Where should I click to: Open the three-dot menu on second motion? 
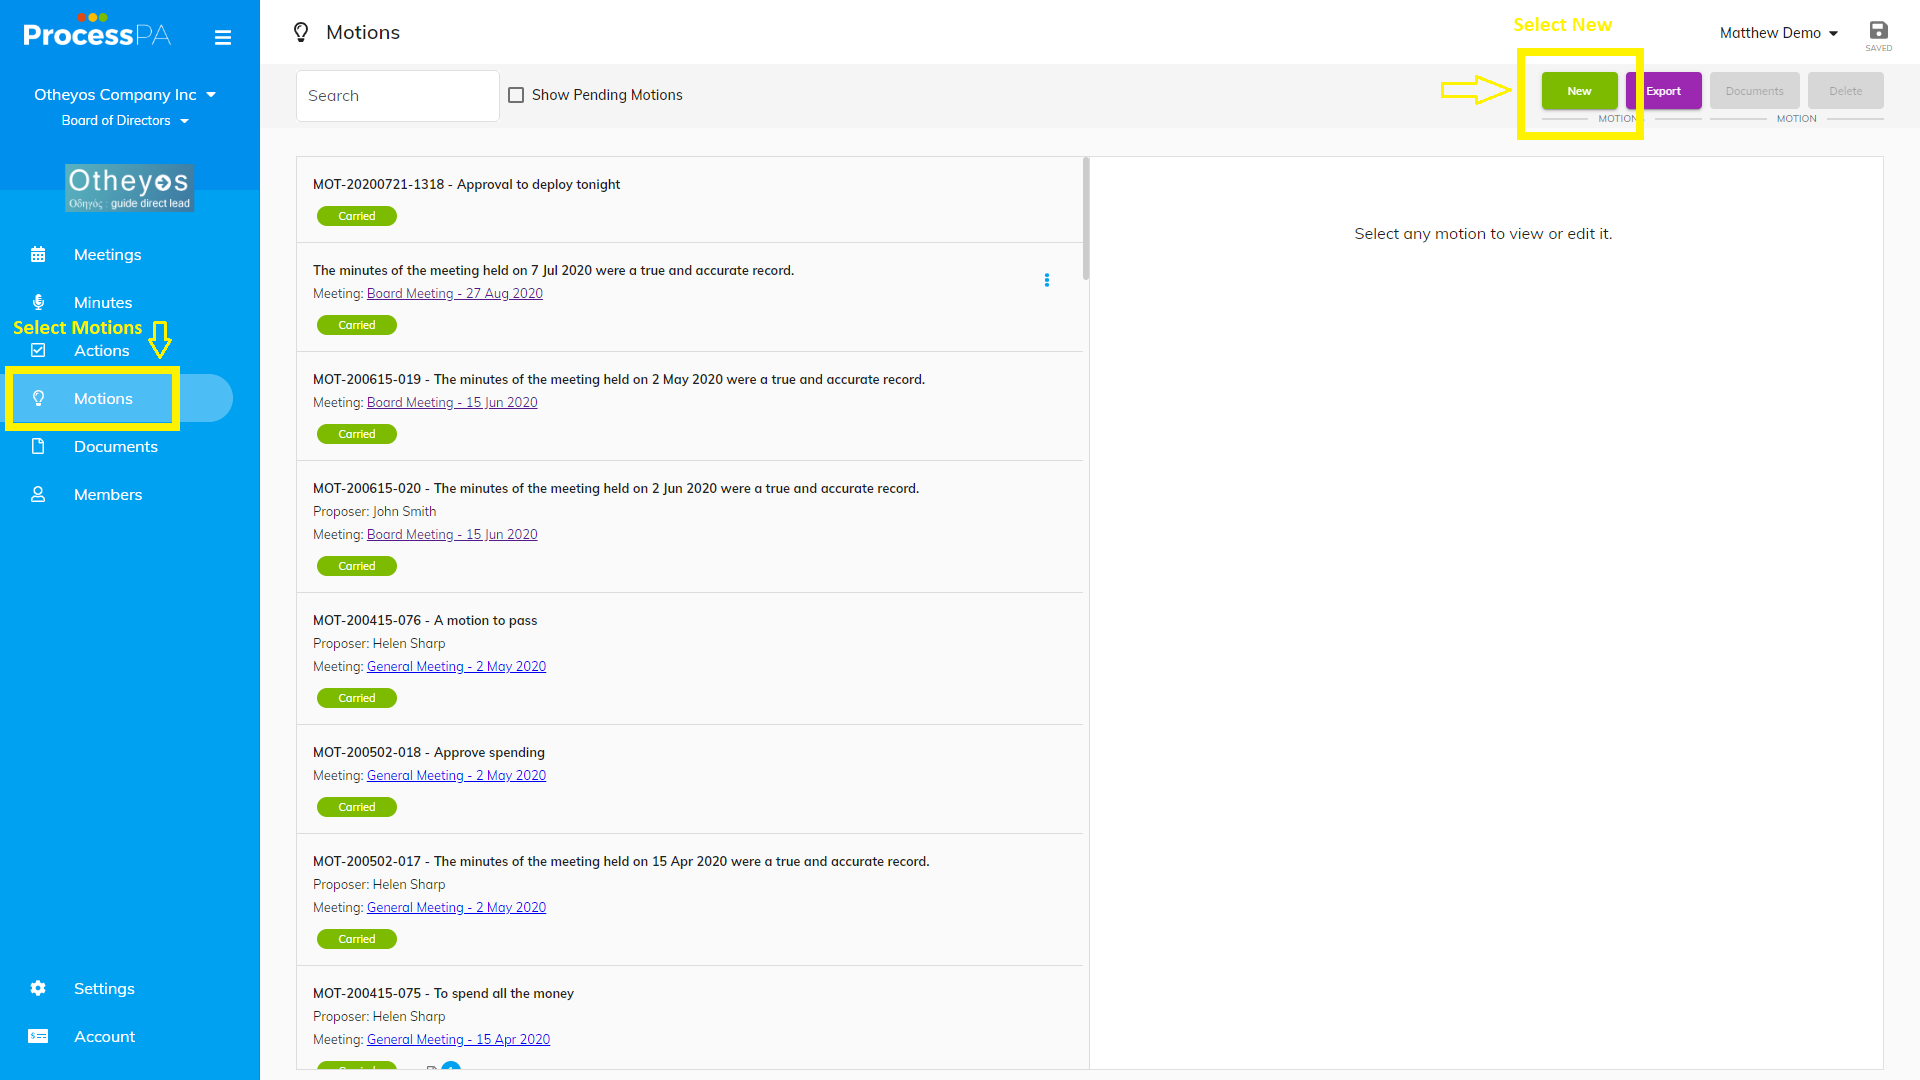tap(1046, 280)
